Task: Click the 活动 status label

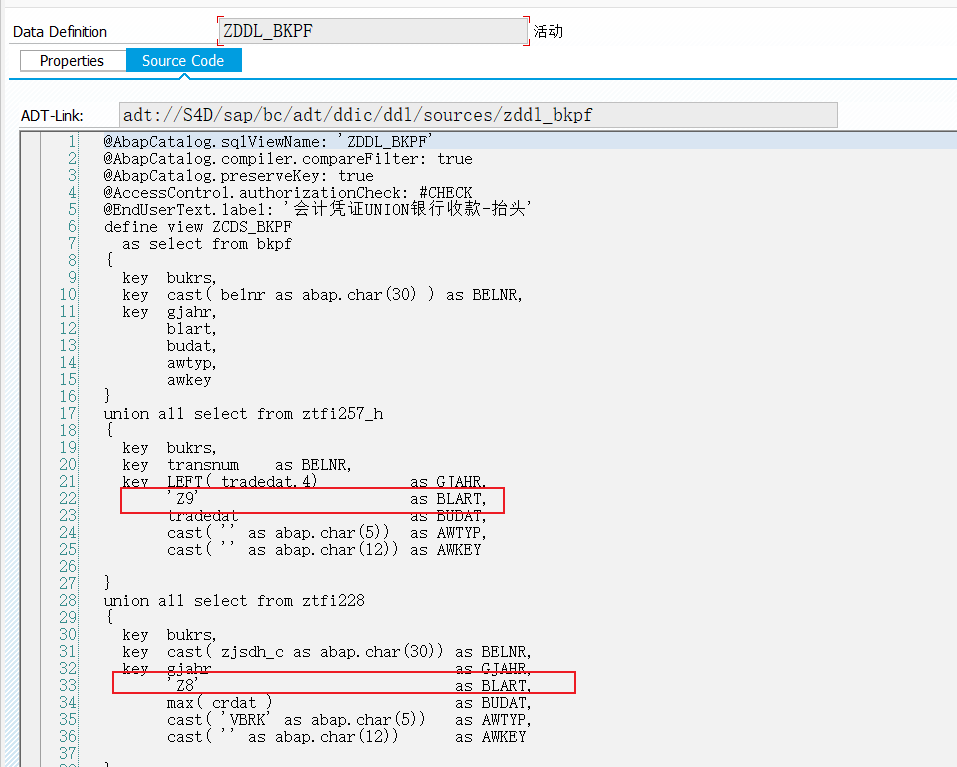Action: point(548,31)
